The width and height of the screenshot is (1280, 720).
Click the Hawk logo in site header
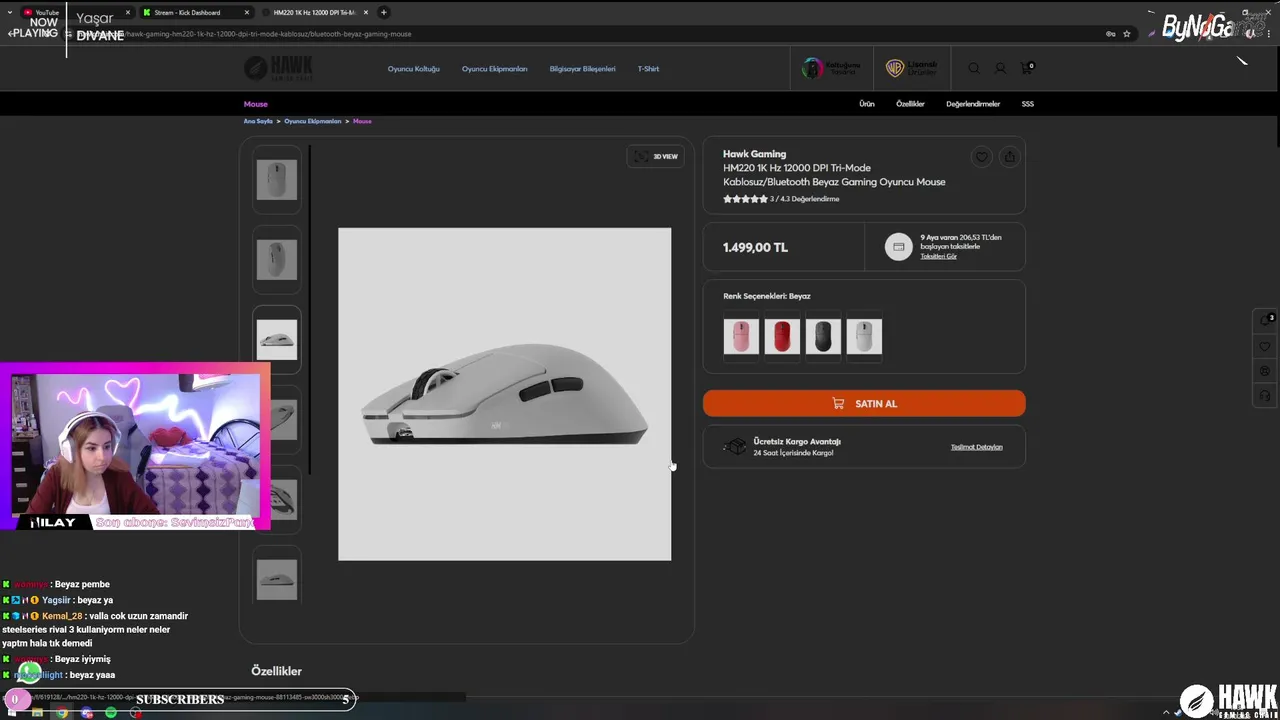click(x=278, y=68)
